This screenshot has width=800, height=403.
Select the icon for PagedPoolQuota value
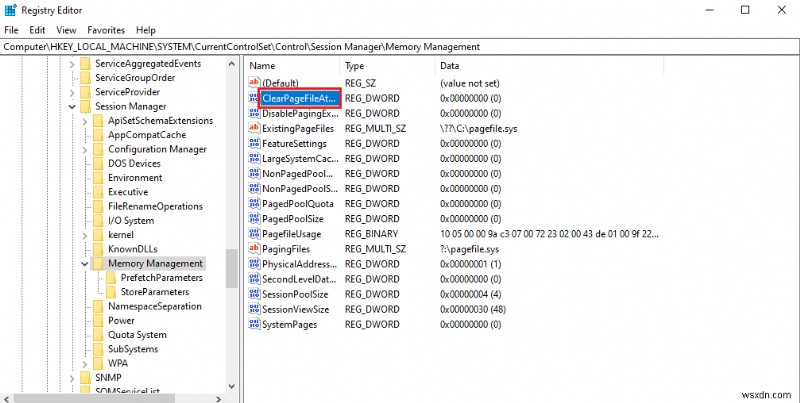(x=254, y=204)
